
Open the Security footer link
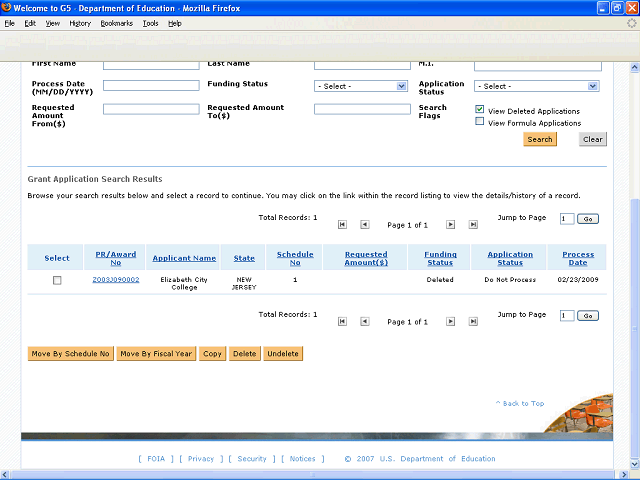point(252,458)
